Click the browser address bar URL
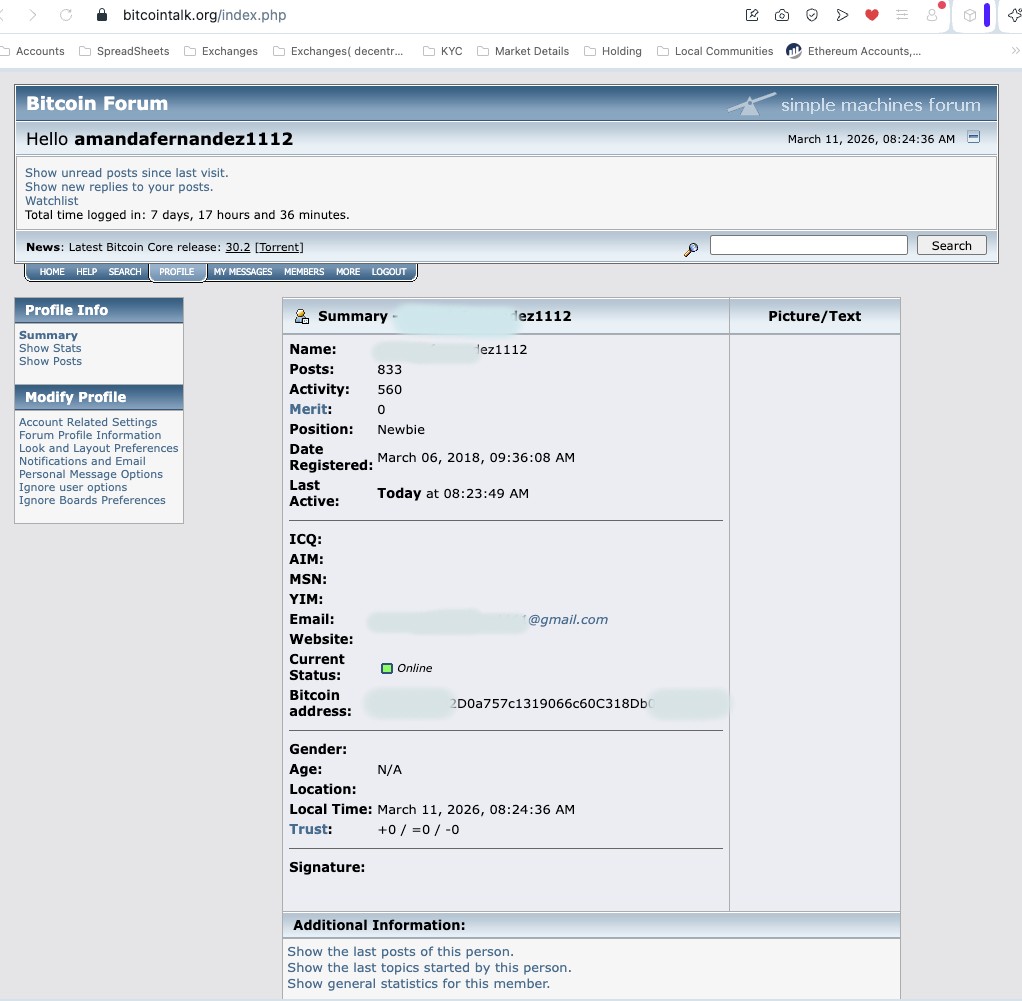The width and height of the screenshot is (1022, 1001). pos(205,15)
